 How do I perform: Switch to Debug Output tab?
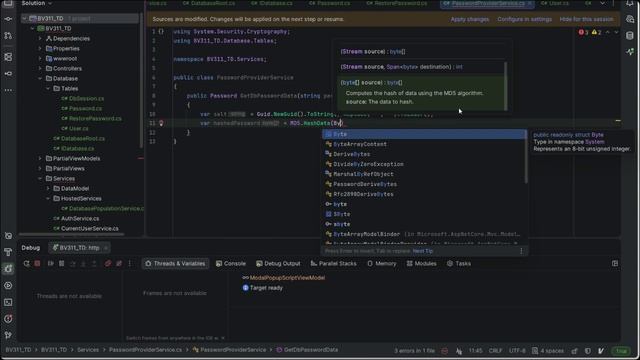[278, 264]
